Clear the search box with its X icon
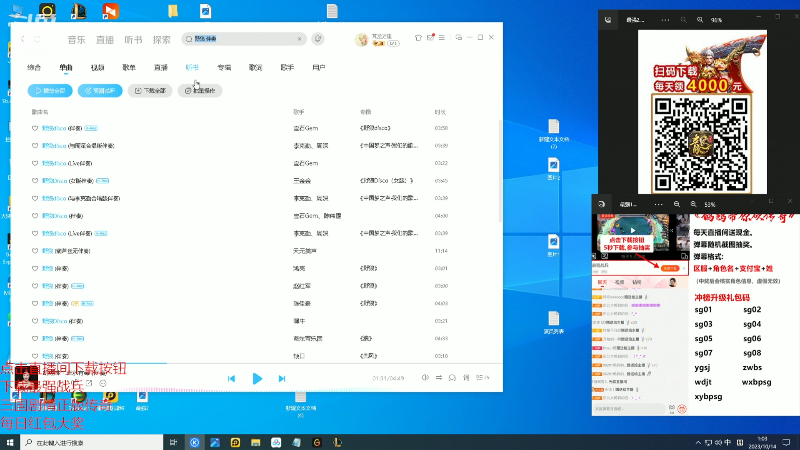Image resolution: width=800 pixels, height=450 pixels. pyautogui.click(x=299, y=39)
